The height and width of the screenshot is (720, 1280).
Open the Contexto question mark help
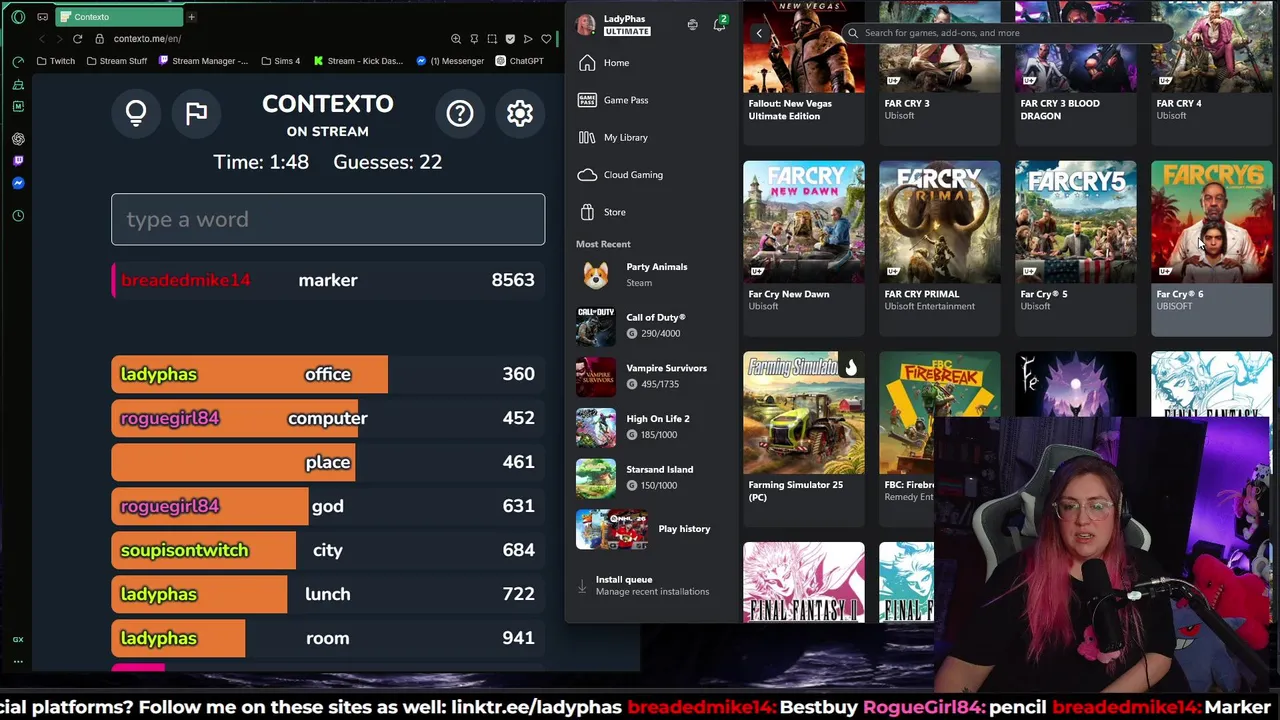click(x=460, y=113)
